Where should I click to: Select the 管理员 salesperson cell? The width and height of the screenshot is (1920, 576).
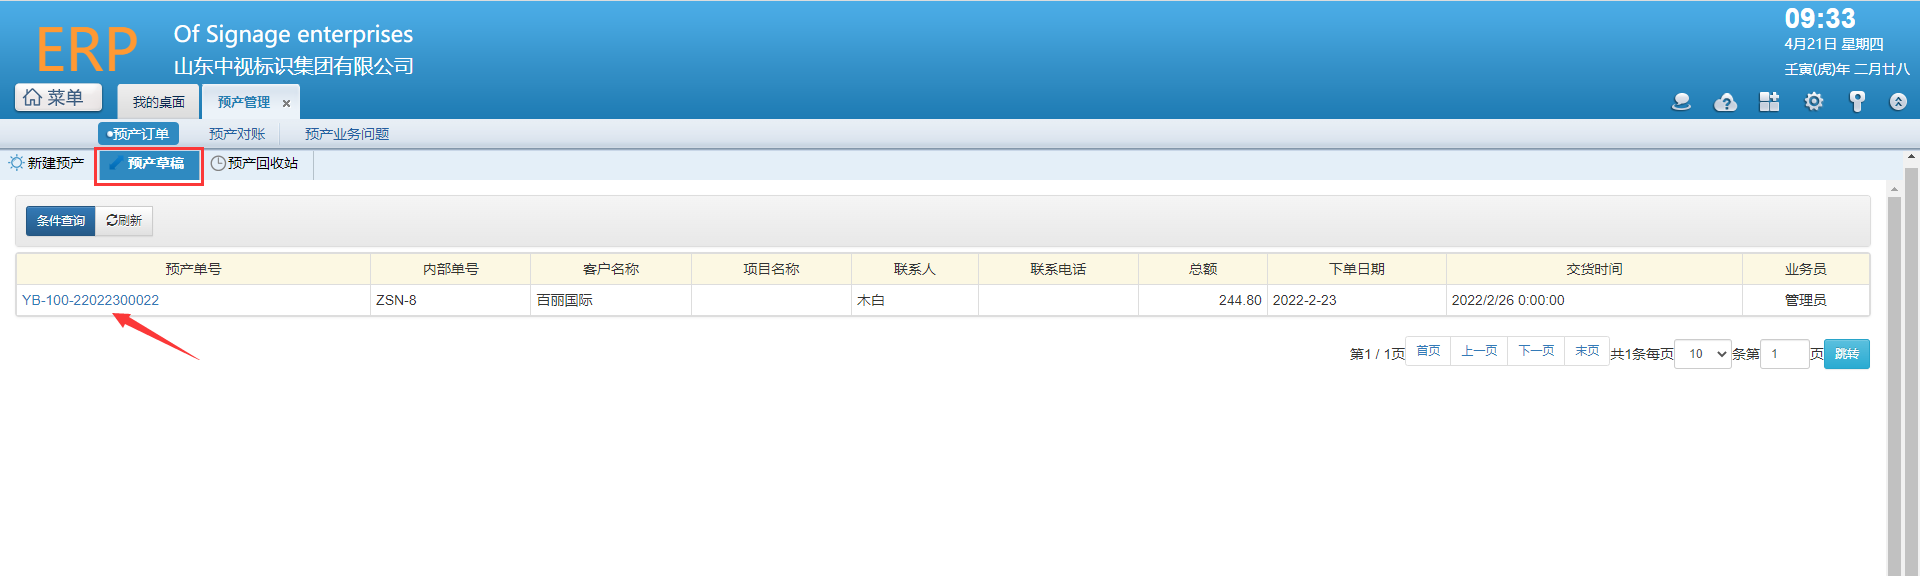1806,300
